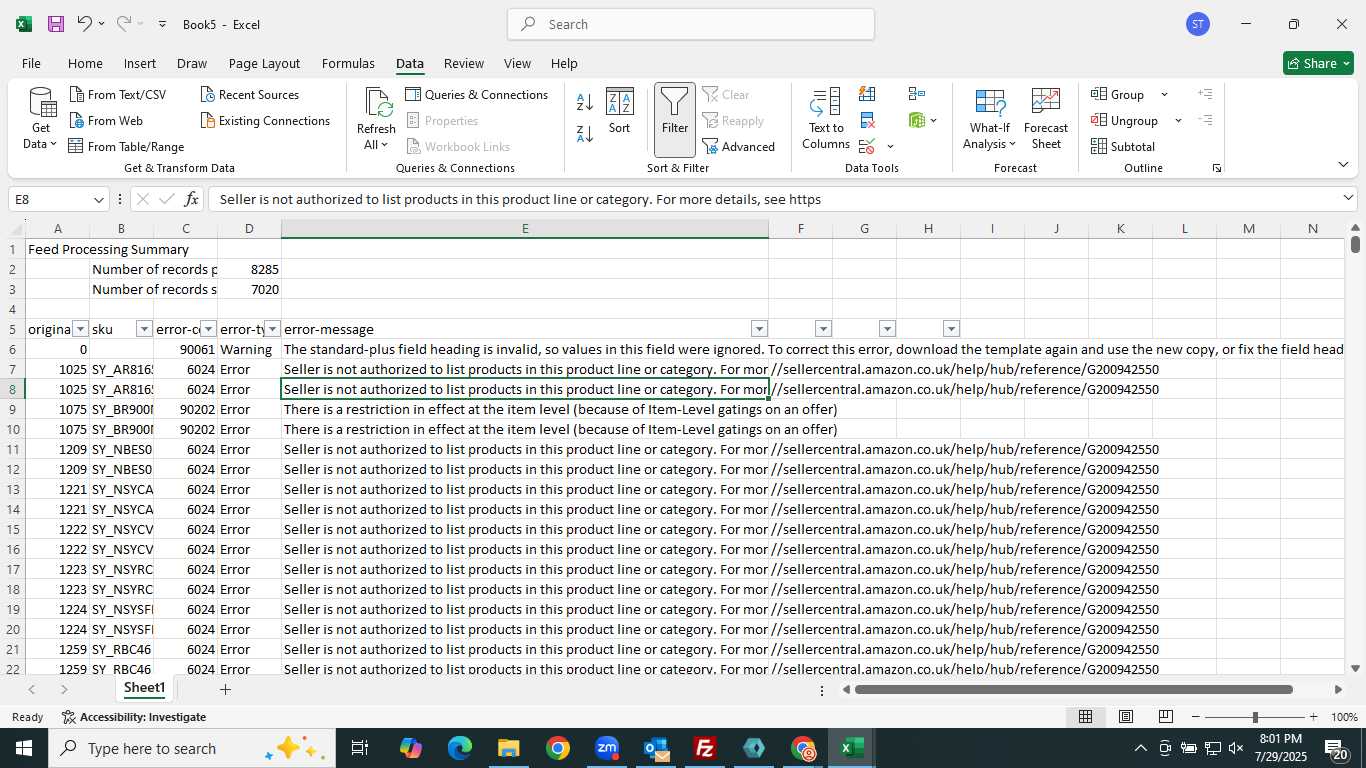Select From Table/Range option

[x=126, y=146]
